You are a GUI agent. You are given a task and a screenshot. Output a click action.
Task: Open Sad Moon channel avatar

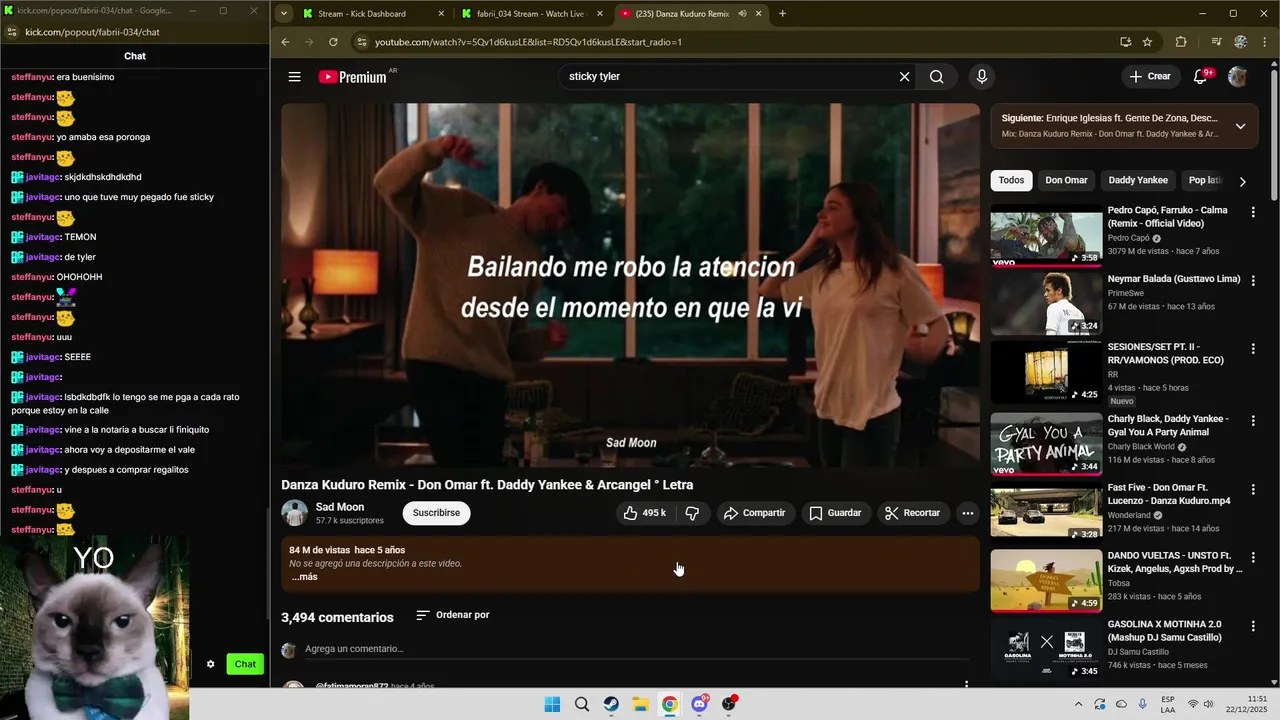point(295,513)
